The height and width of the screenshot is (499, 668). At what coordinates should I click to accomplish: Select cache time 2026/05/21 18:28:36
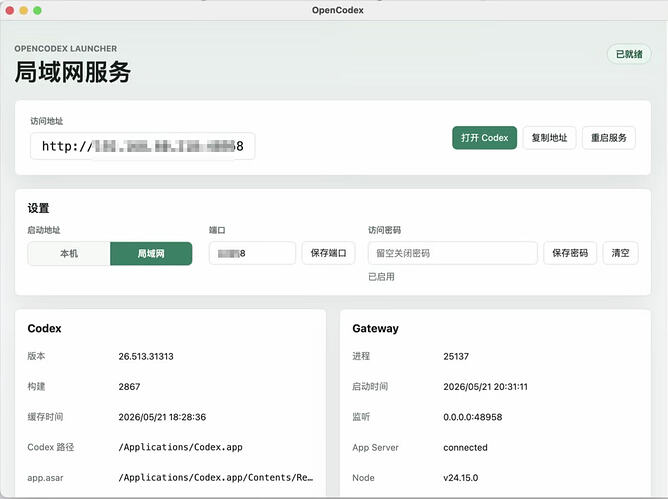(162, 417)
